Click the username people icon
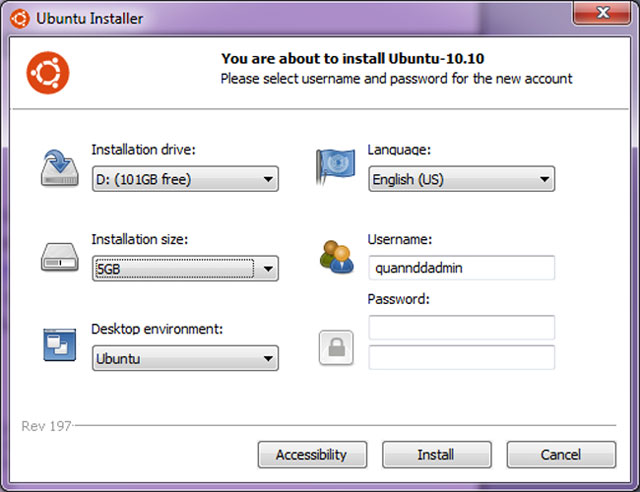This screenshot has width=640, height=492. pyautogui.click(x=335, y=257)
